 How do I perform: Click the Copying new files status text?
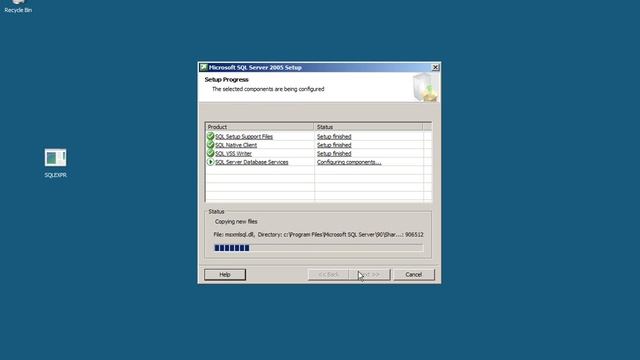pyautogui.click(x=236, y=222)
